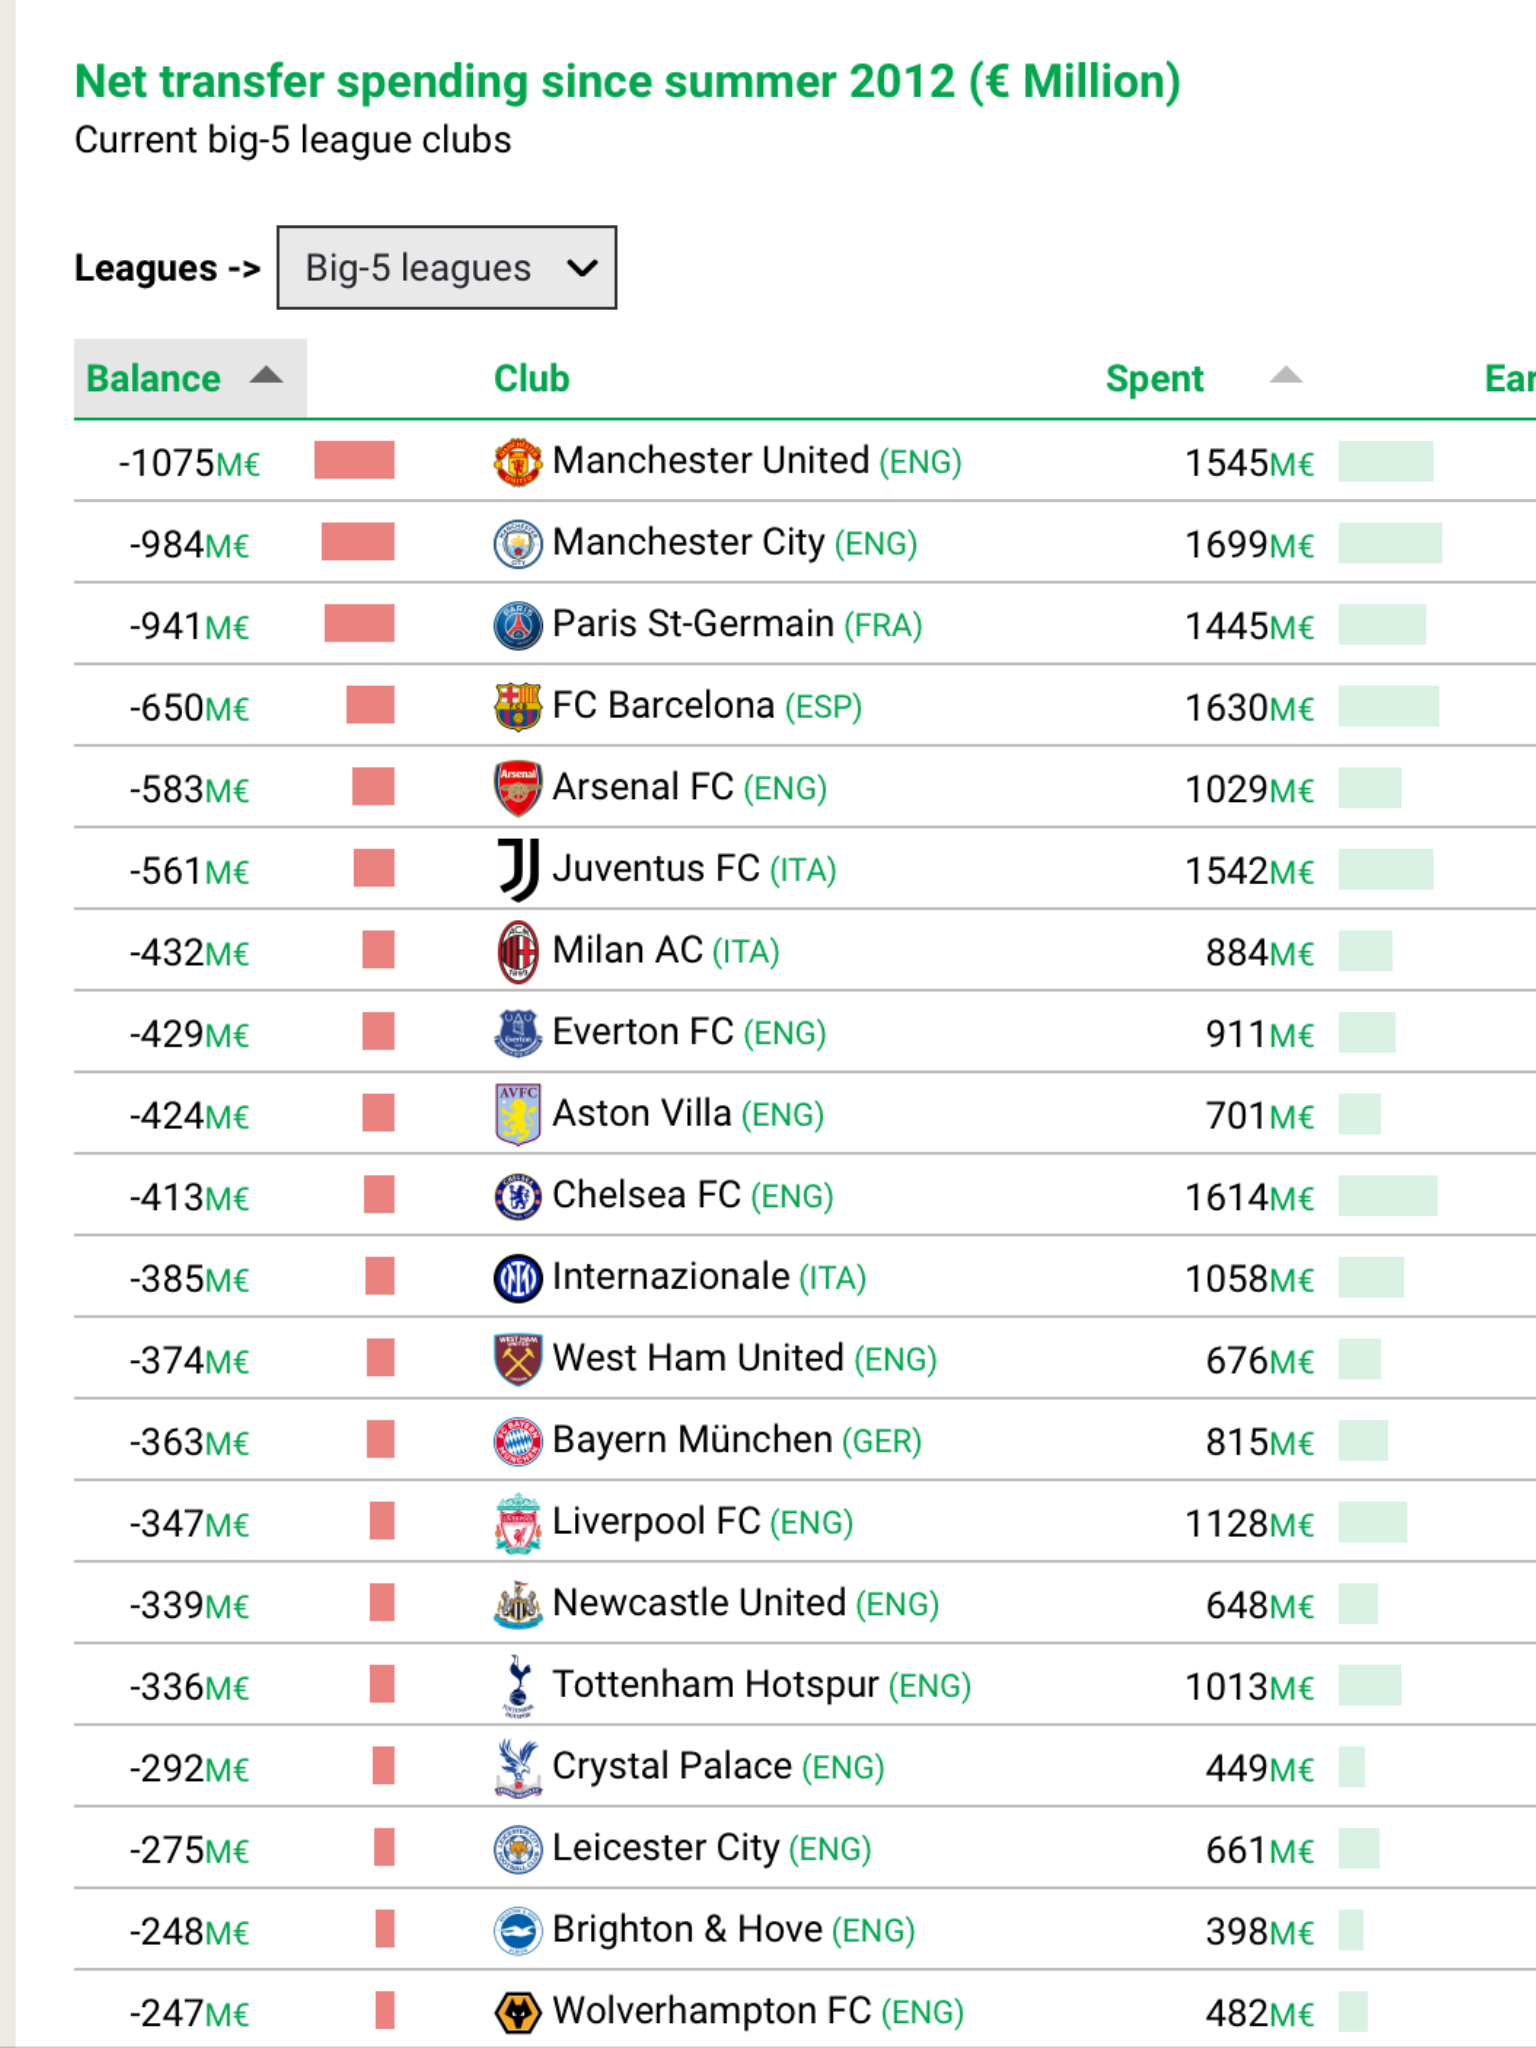The width and height of the screenshot is (1536, 2048).
Task: Click the Wolverhampton FC wolf logo
Action: (518, 2012)
